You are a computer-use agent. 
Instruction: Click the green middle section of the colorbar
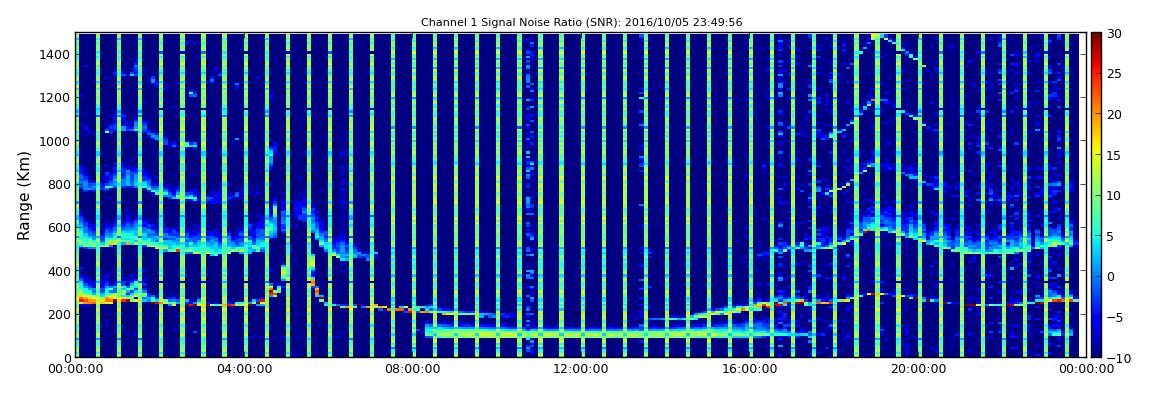(x=1096, y=195)
